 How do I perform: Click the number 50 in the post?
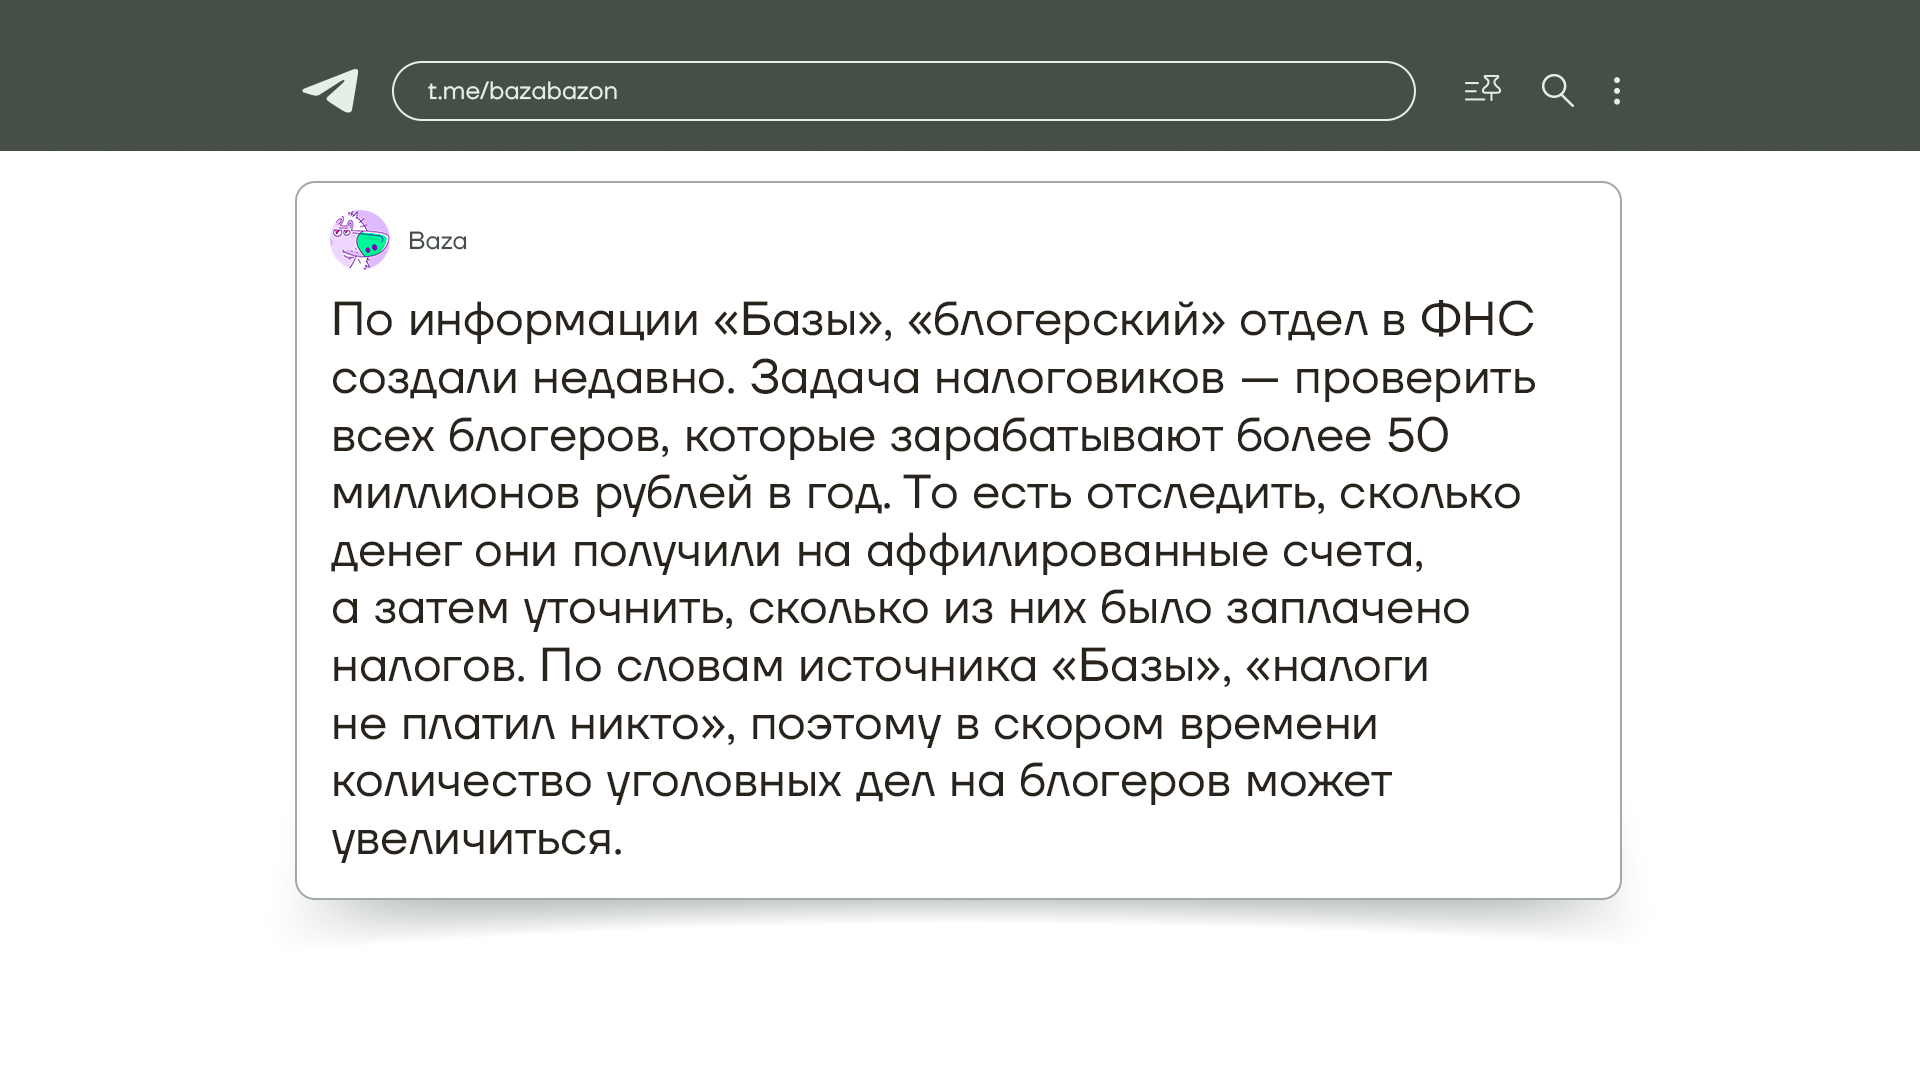[x=1416, y=436]
